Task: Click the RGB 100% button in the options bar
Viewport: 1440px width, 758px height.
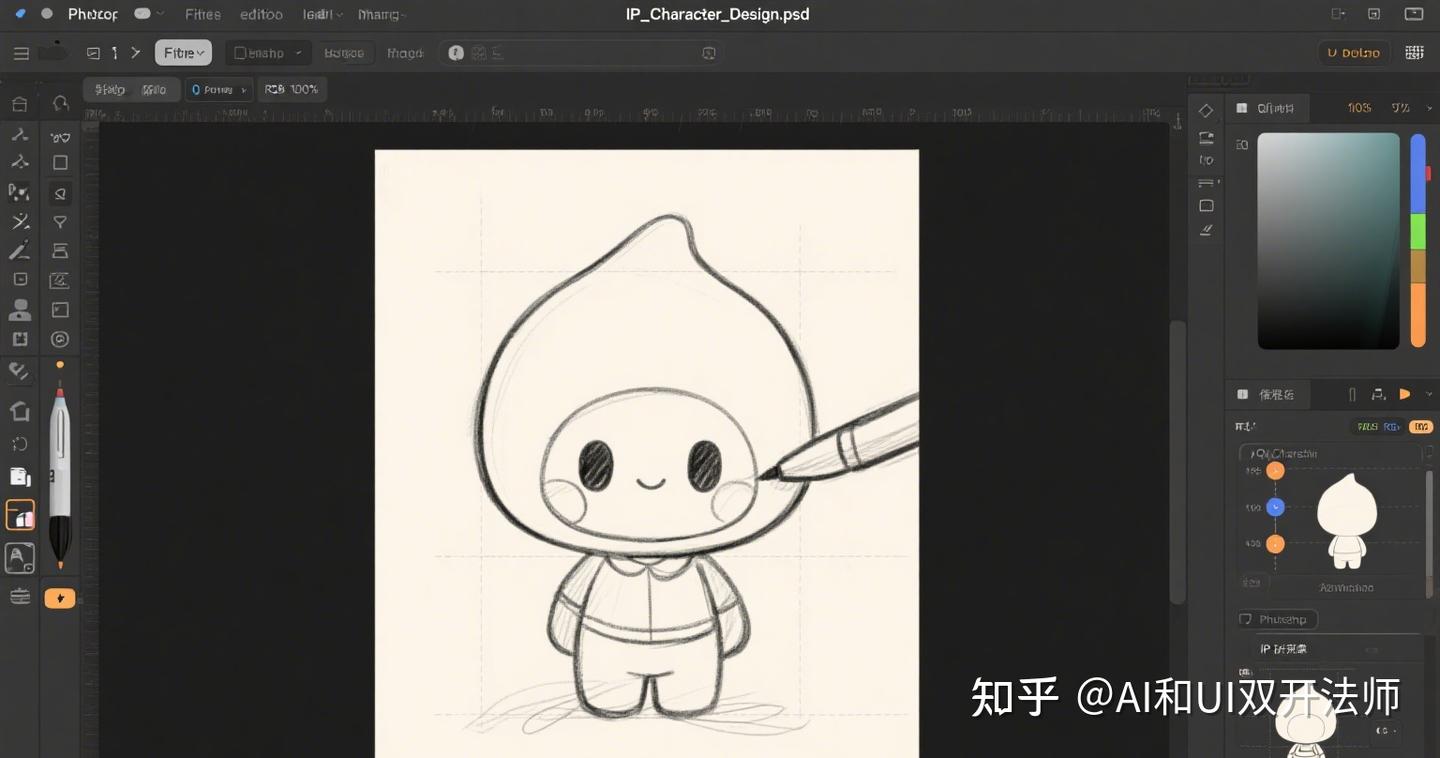Action: point(292,89)
